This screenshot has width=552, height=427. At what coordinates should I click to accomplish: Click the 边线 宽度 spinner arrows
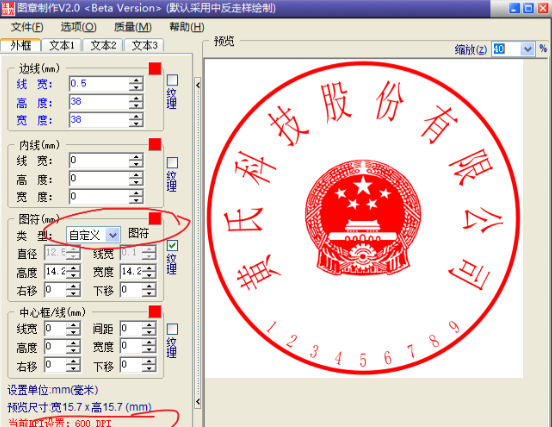[x=136, y=120]
